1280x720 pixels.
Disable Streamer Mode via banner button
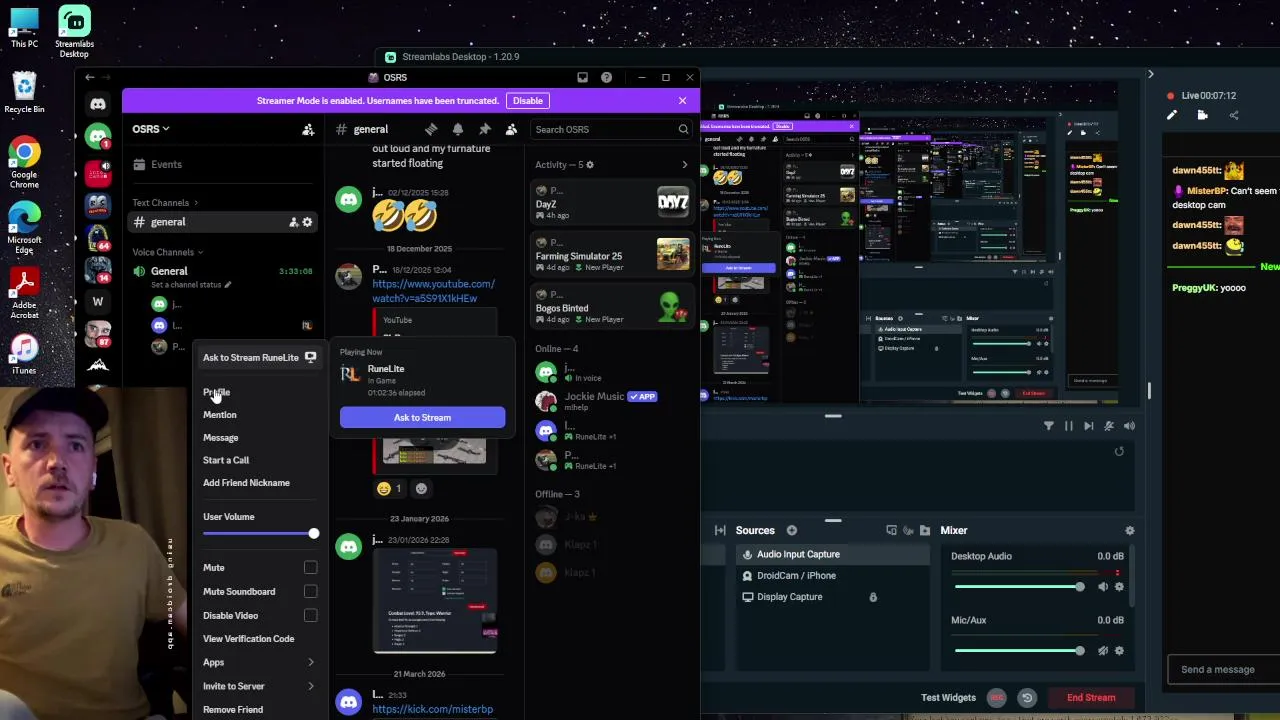[528, 101]
